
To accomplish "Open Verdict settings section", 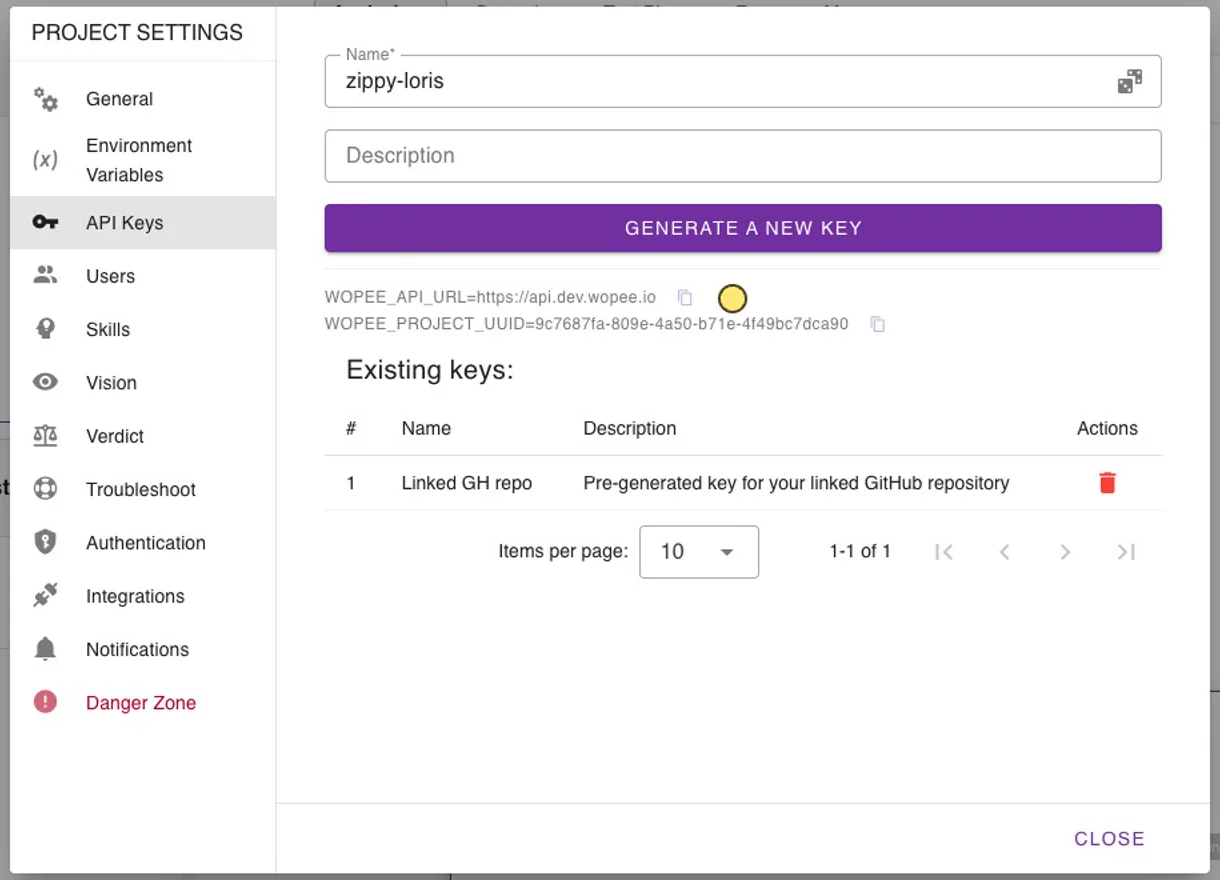I will coord(143,436).
